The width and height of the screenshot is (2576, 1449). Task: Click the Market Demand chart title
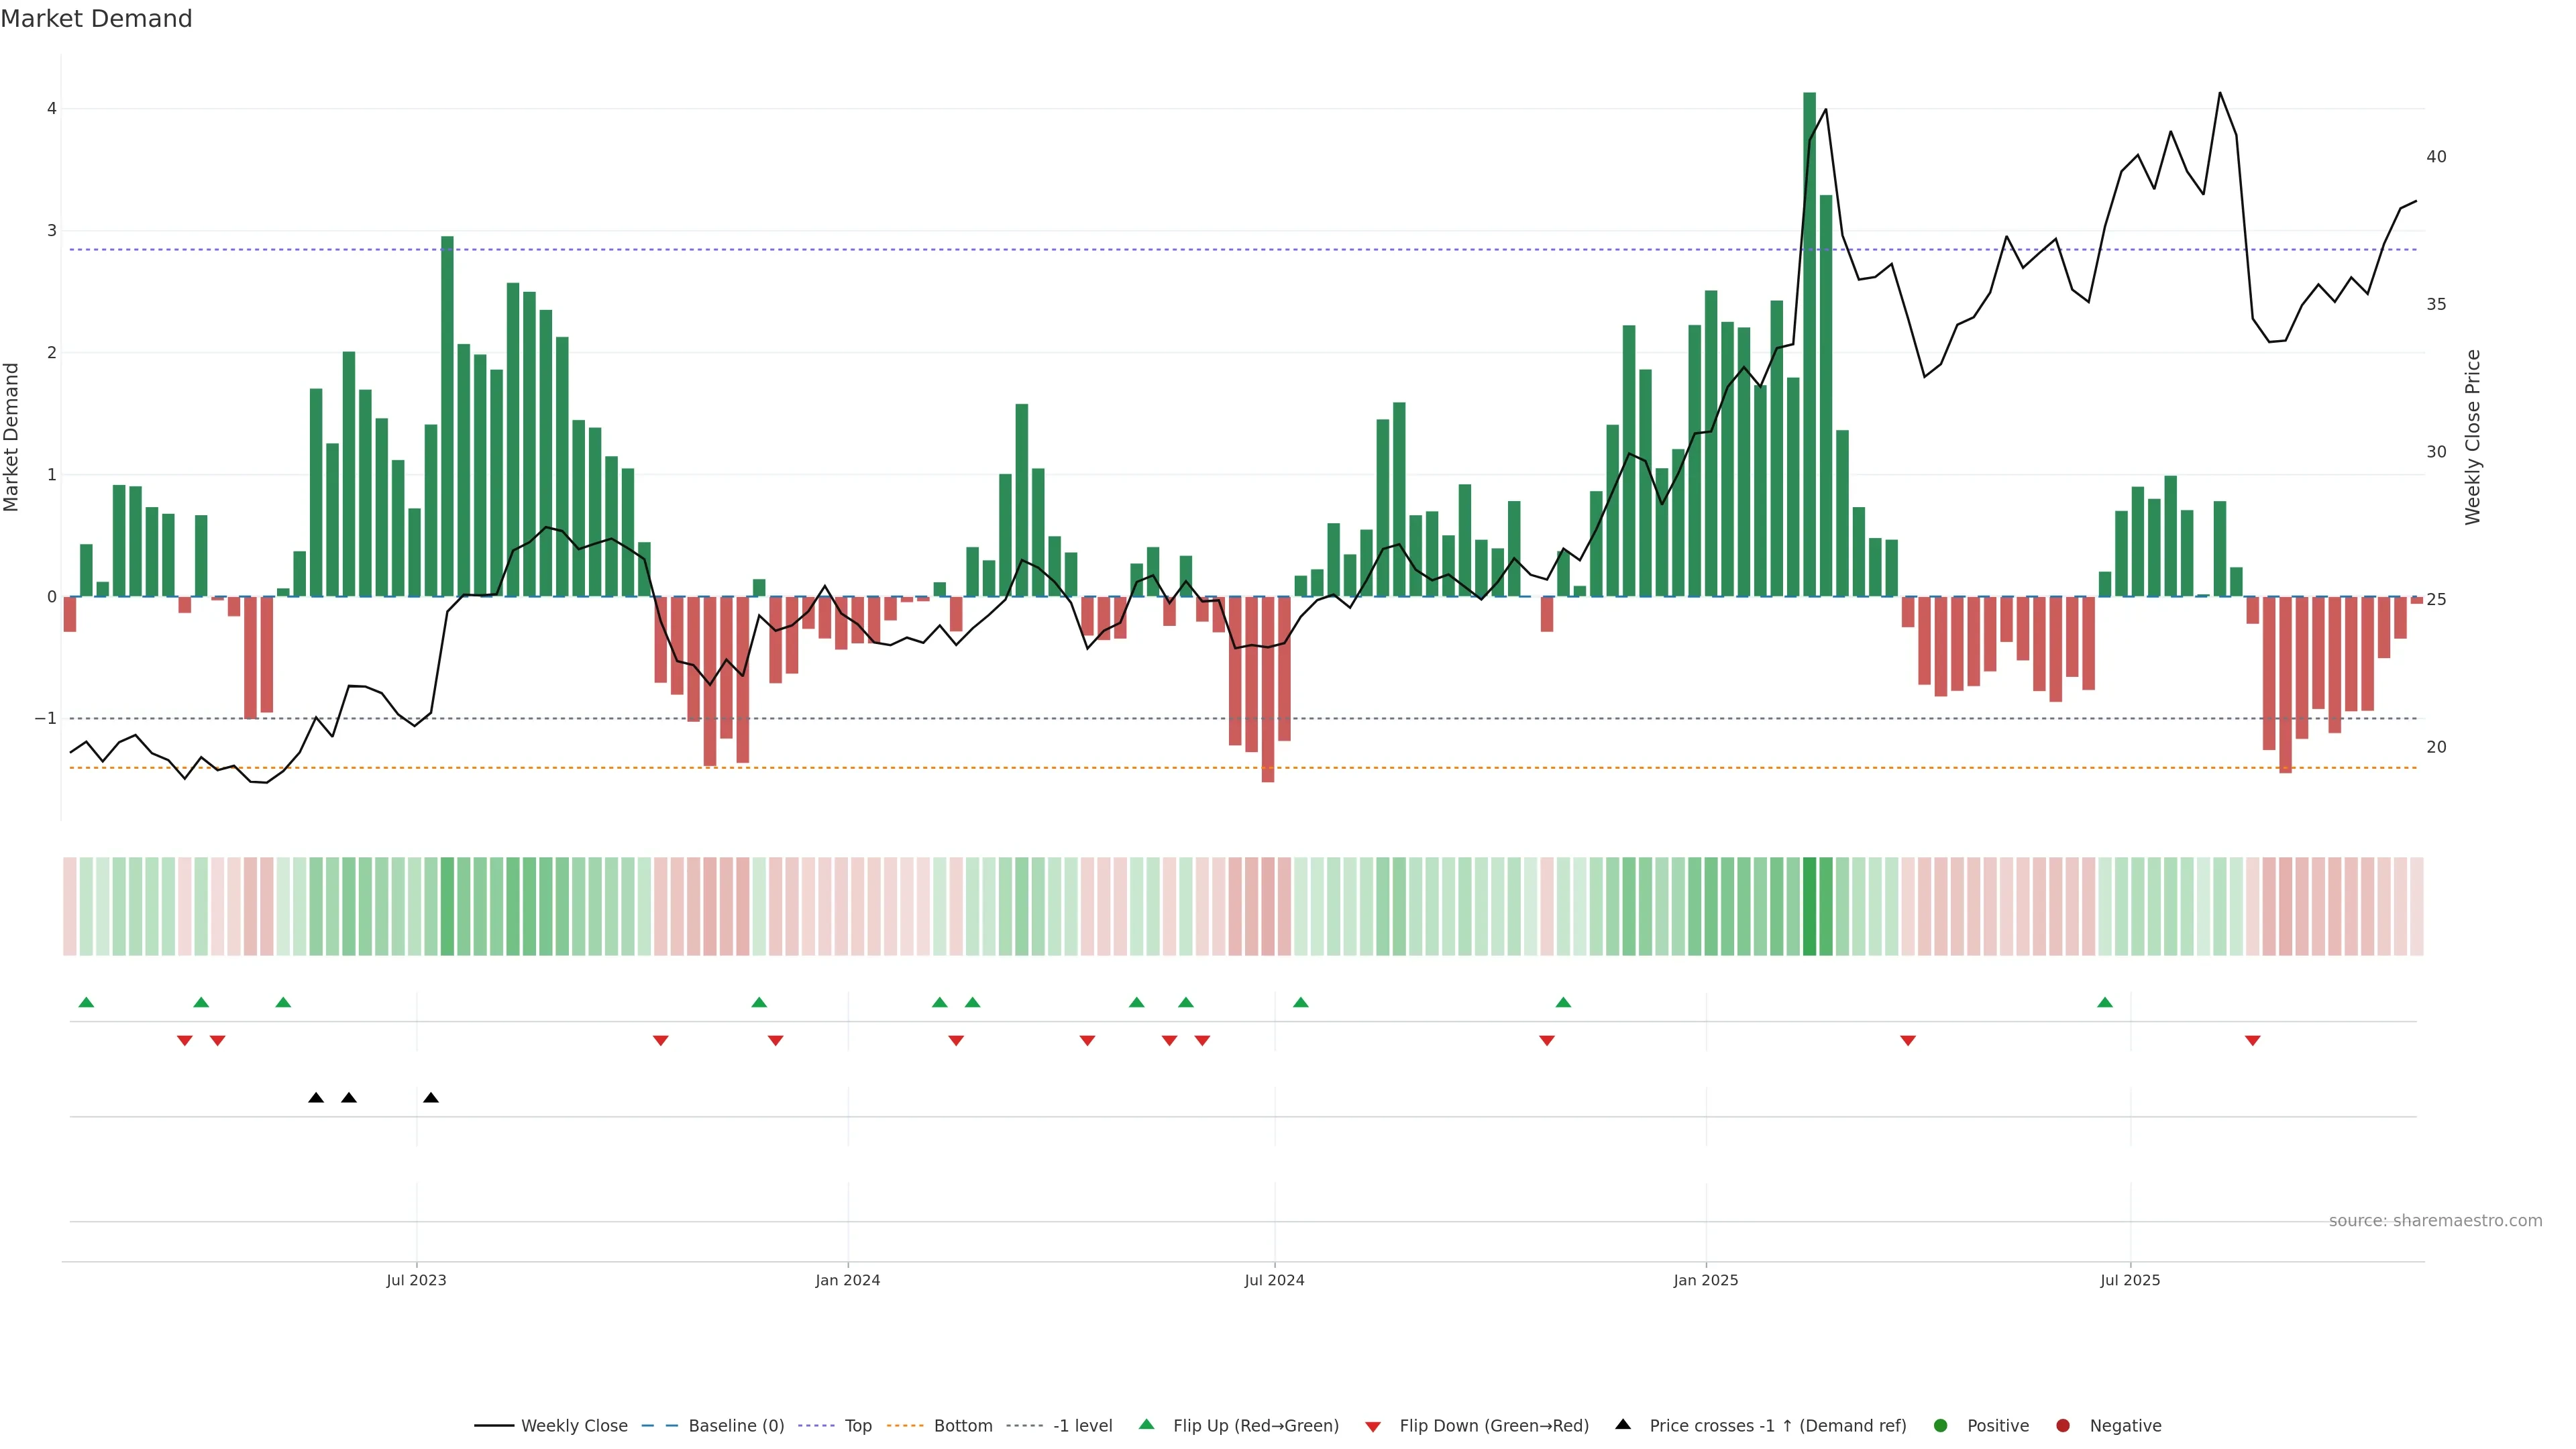pos(96,19)
